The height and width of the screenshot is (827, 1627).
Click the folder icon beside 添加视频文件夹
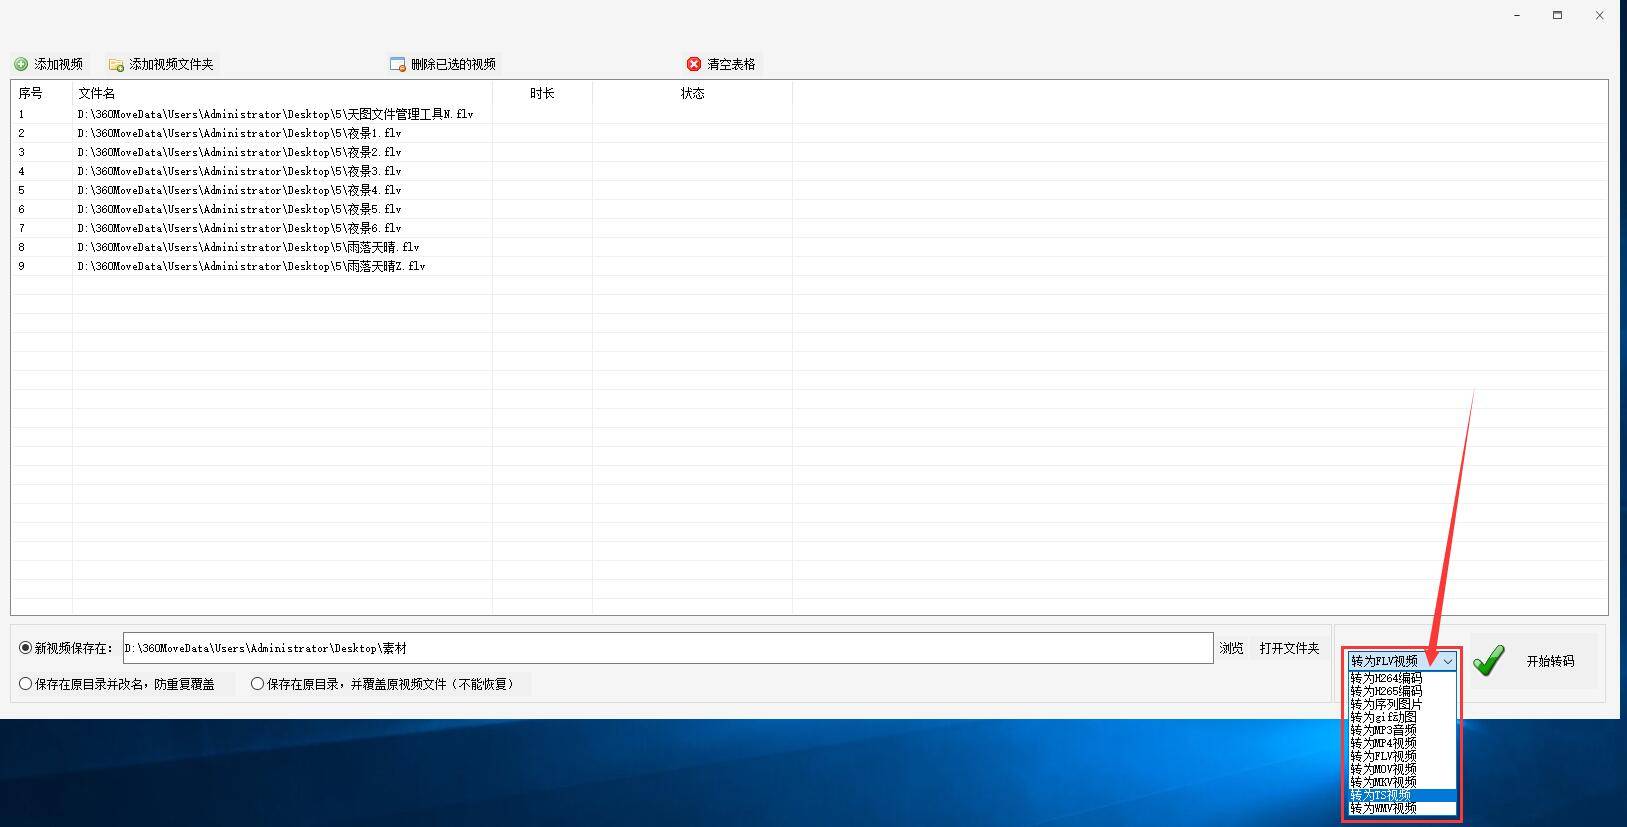tap(116, 64)
